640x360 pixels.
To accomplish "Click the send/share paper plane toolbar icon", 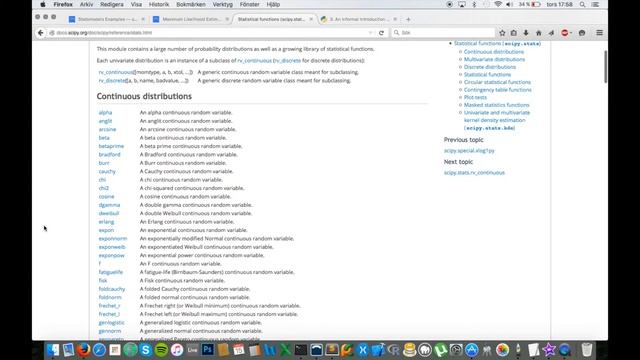I will click(551, 33).
